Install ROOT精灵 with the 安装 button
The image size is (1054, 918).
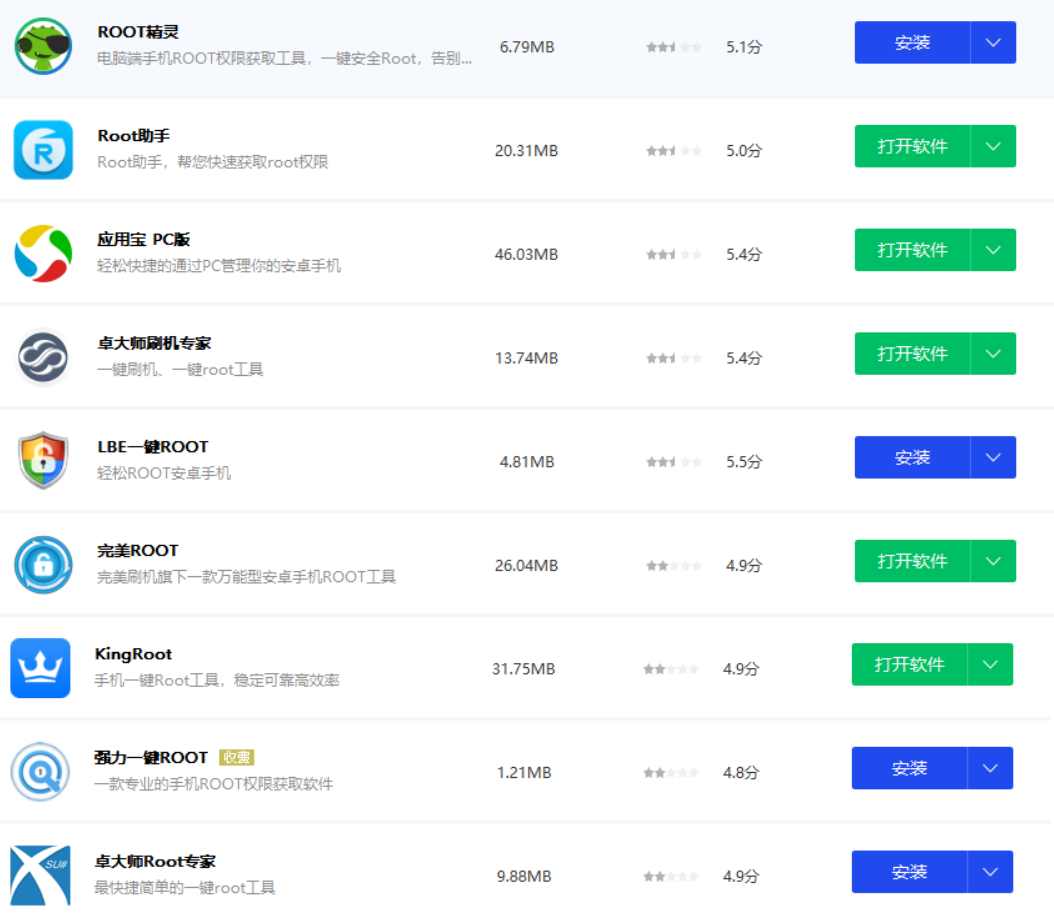912,42
